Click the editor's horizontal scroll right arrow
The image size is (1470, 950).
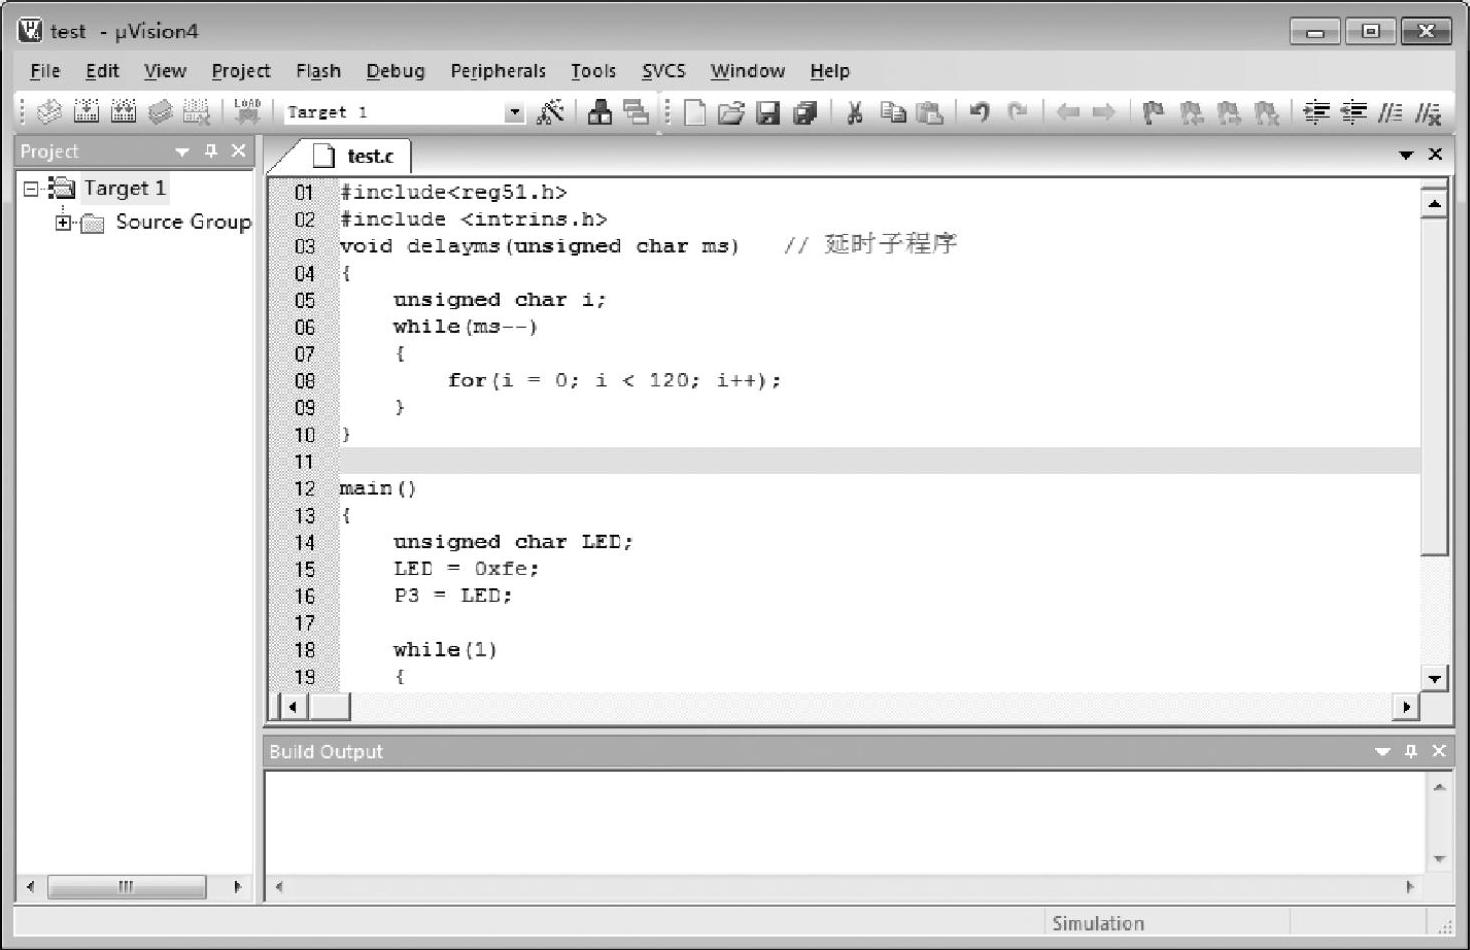(x=1406, y=707)
